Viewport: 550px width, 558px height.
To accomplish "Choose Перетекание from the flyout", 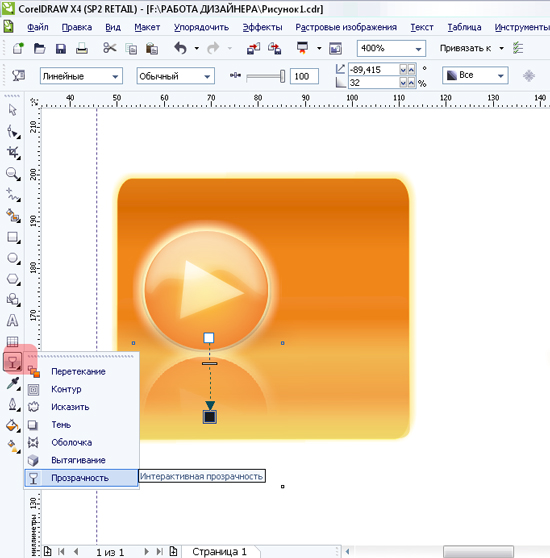I will tap(81, 372).
